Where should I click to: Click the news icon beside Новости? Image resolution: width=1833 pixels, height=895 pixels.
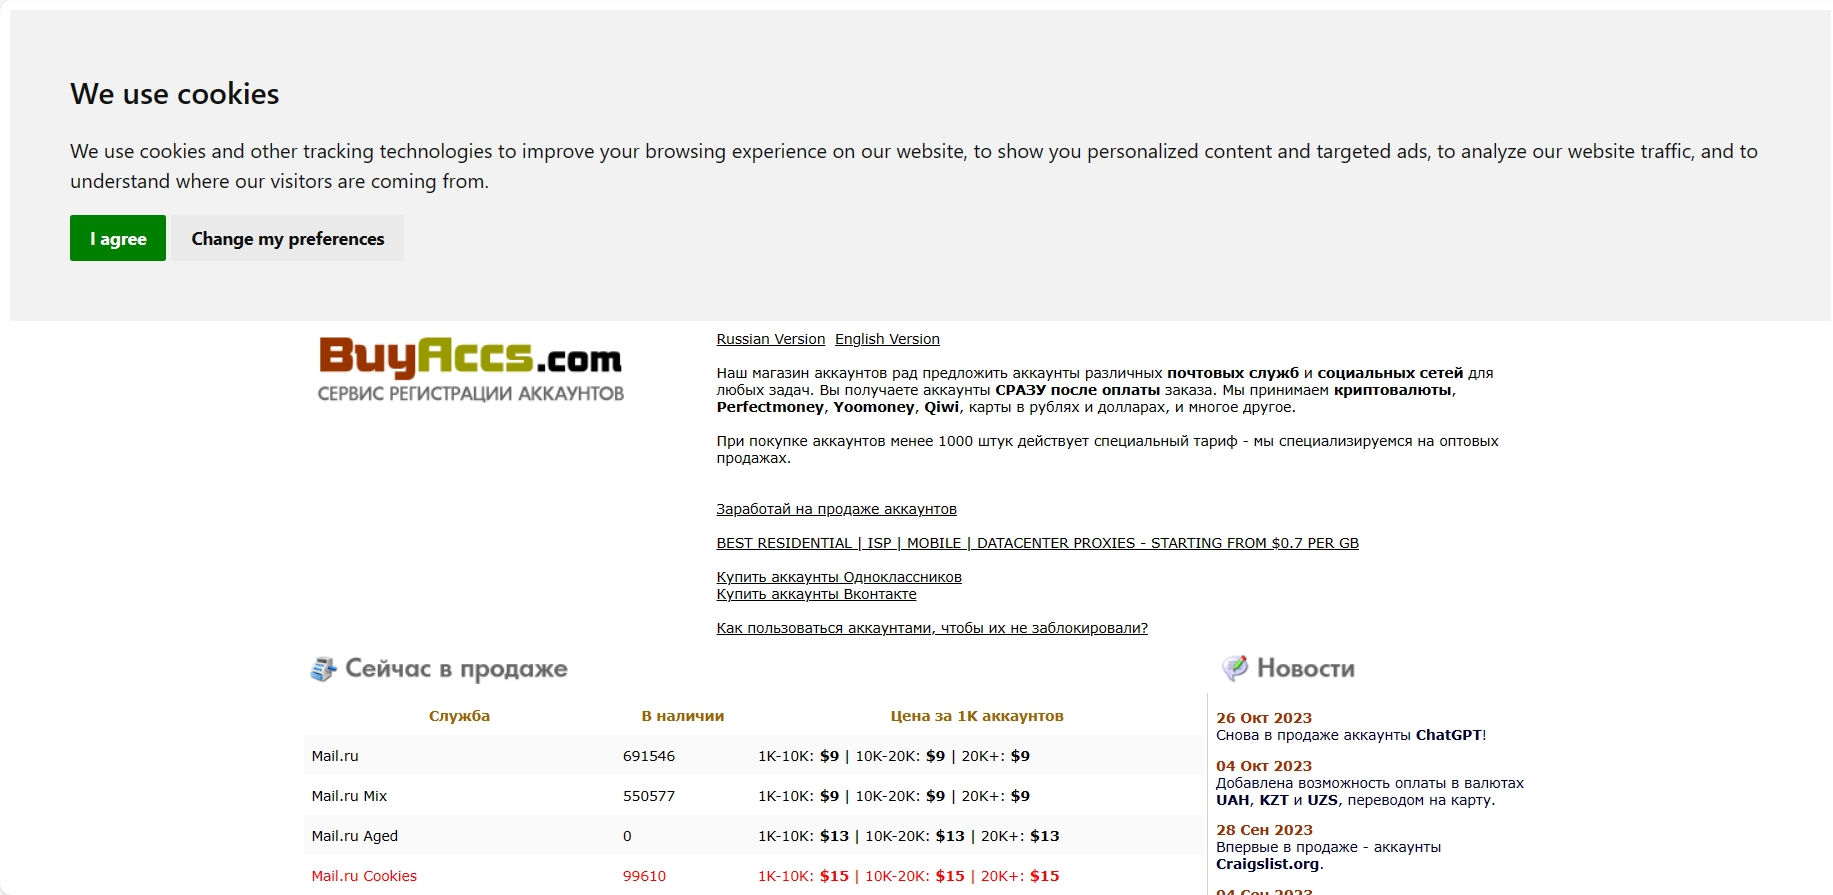pyautogui.click(x=1235, y=668)
